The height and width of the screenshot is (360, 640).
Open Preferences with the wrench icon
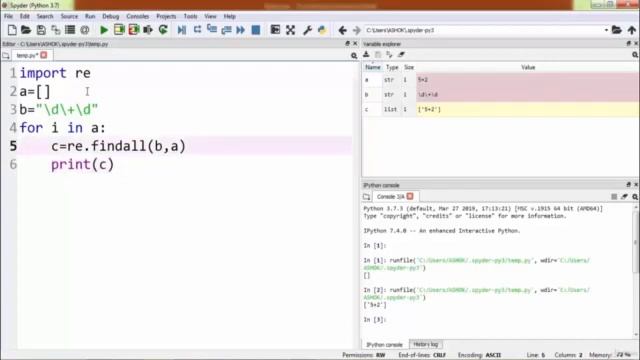tap(307, 30)
